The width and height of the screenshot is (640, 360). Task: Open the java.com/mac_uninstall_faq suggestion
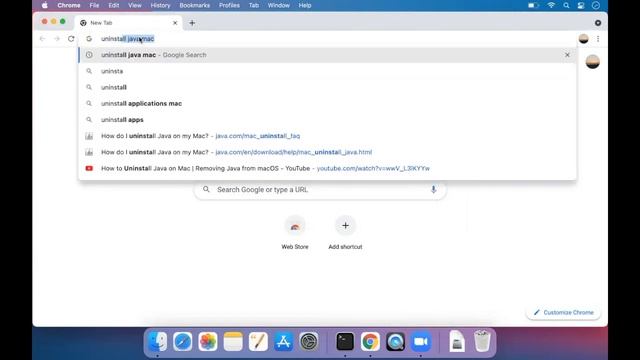[327, 136]
